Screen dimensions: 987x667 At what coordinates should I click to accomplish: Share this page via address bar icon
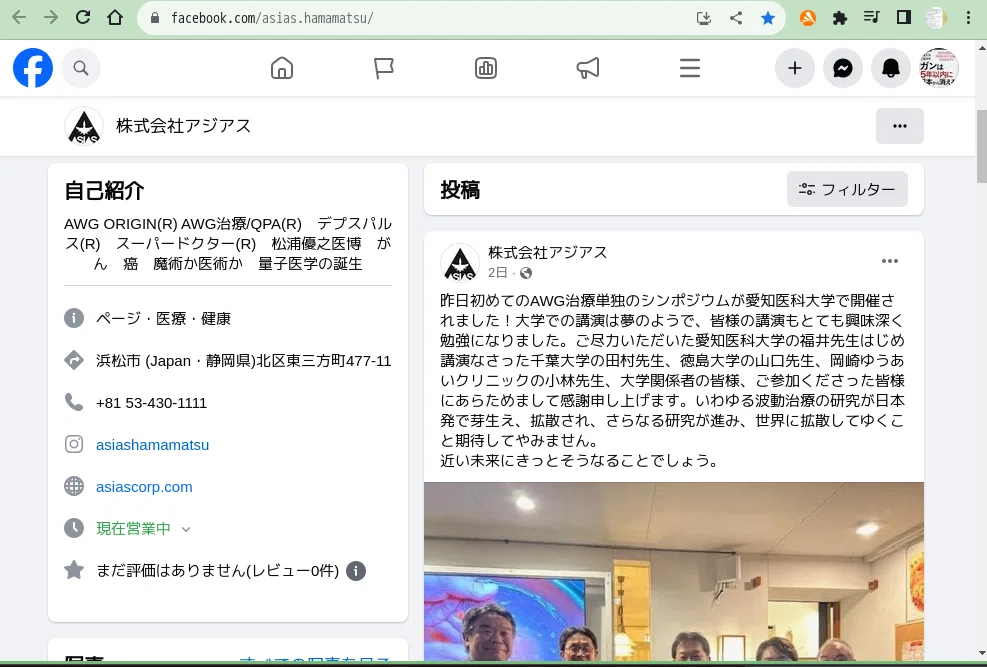736,18
